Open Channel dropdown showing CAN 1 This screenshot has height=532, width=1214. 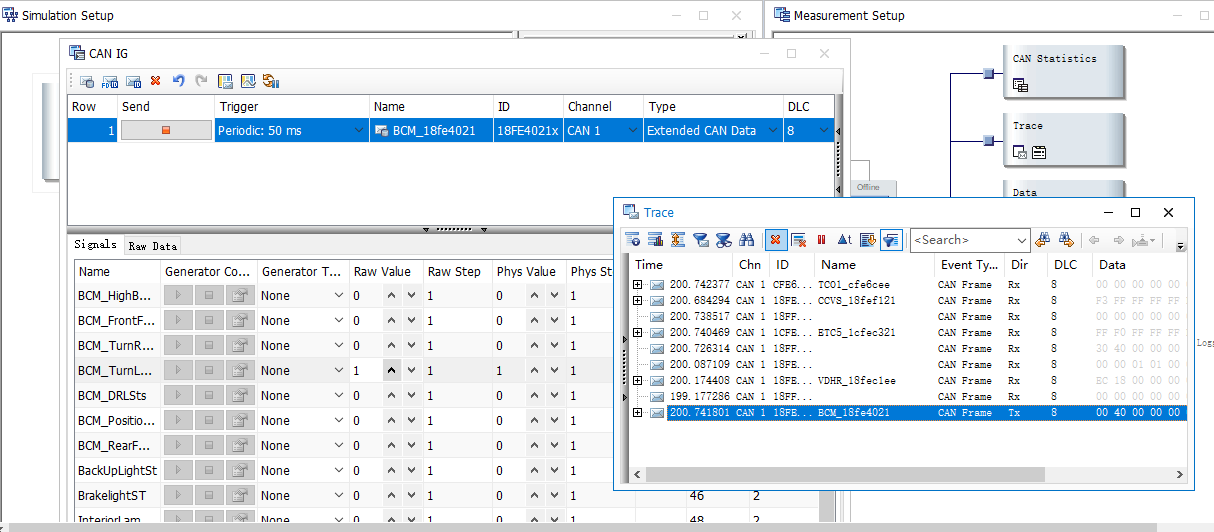(632, 130)
